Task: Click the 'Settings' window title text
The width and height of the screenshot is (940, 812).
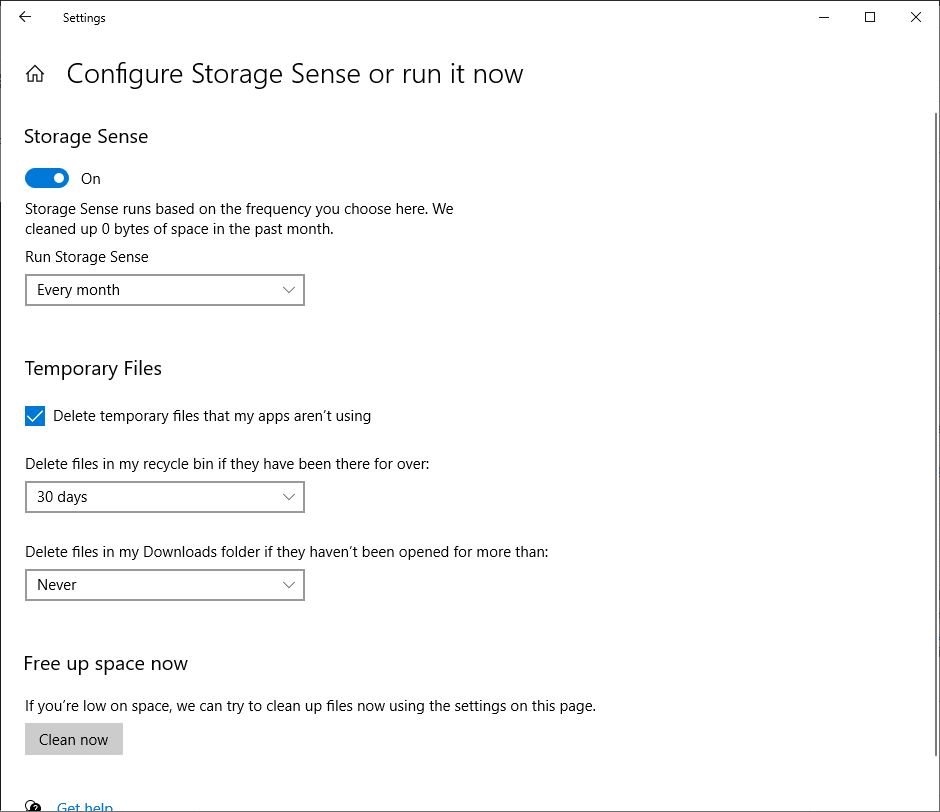Action: pos(84,18)
